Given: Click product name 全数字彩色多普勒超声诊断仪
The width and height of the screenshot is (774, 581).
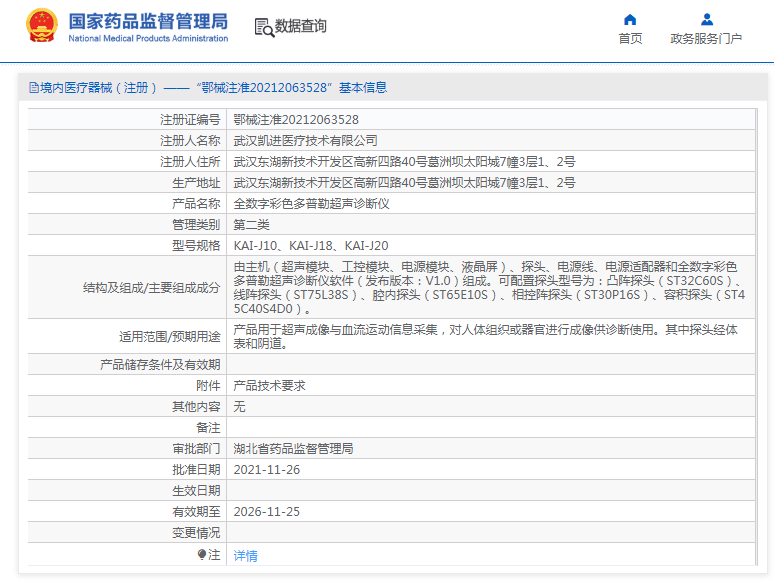Looking at the screenshot, I should pos(311,203).
